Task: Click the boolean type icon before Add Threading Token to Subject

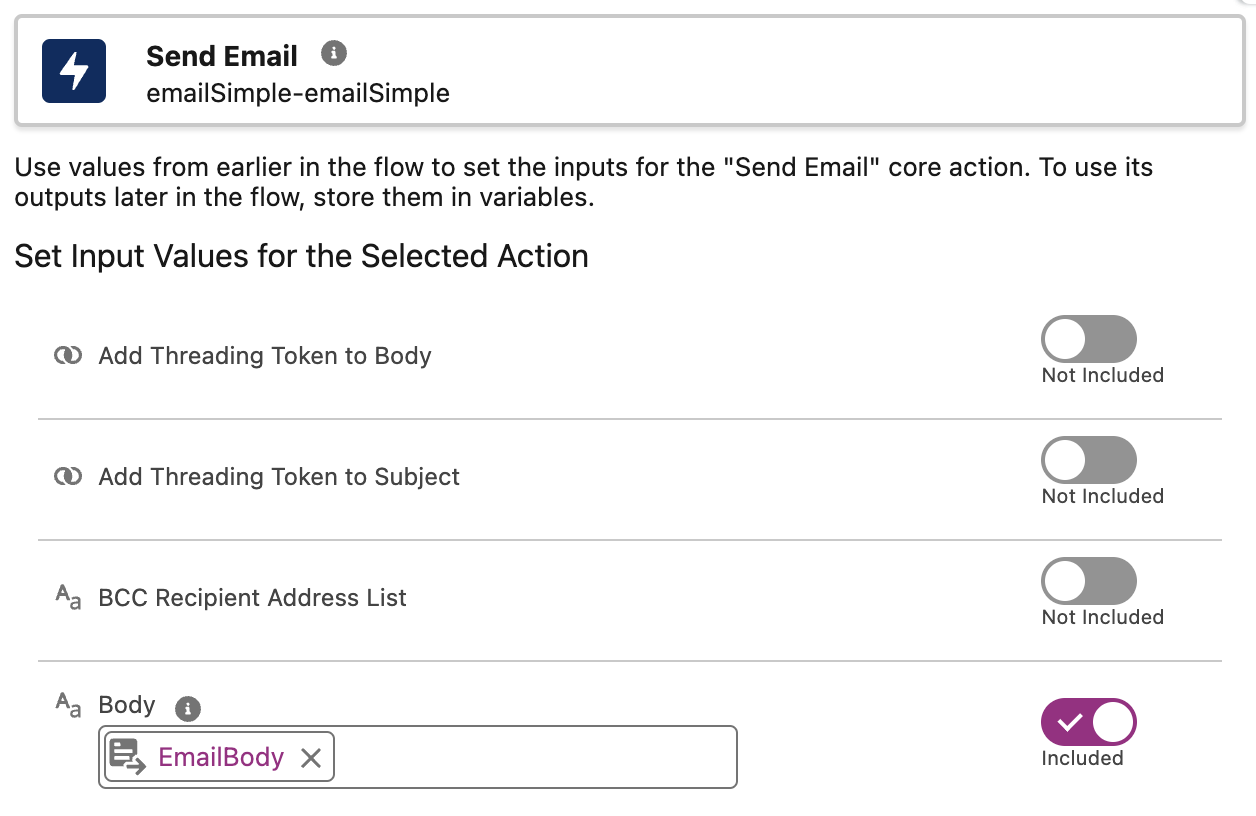Action: coord(67,476)
